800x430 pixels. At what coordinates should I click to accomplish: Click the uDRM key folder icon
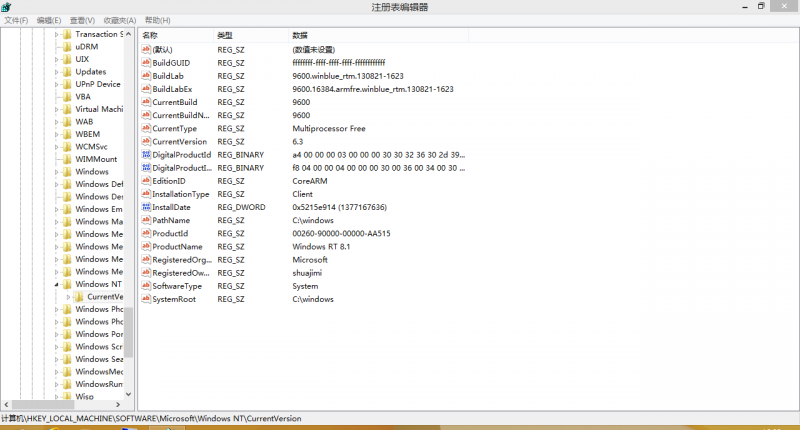[x=67, y=47]
